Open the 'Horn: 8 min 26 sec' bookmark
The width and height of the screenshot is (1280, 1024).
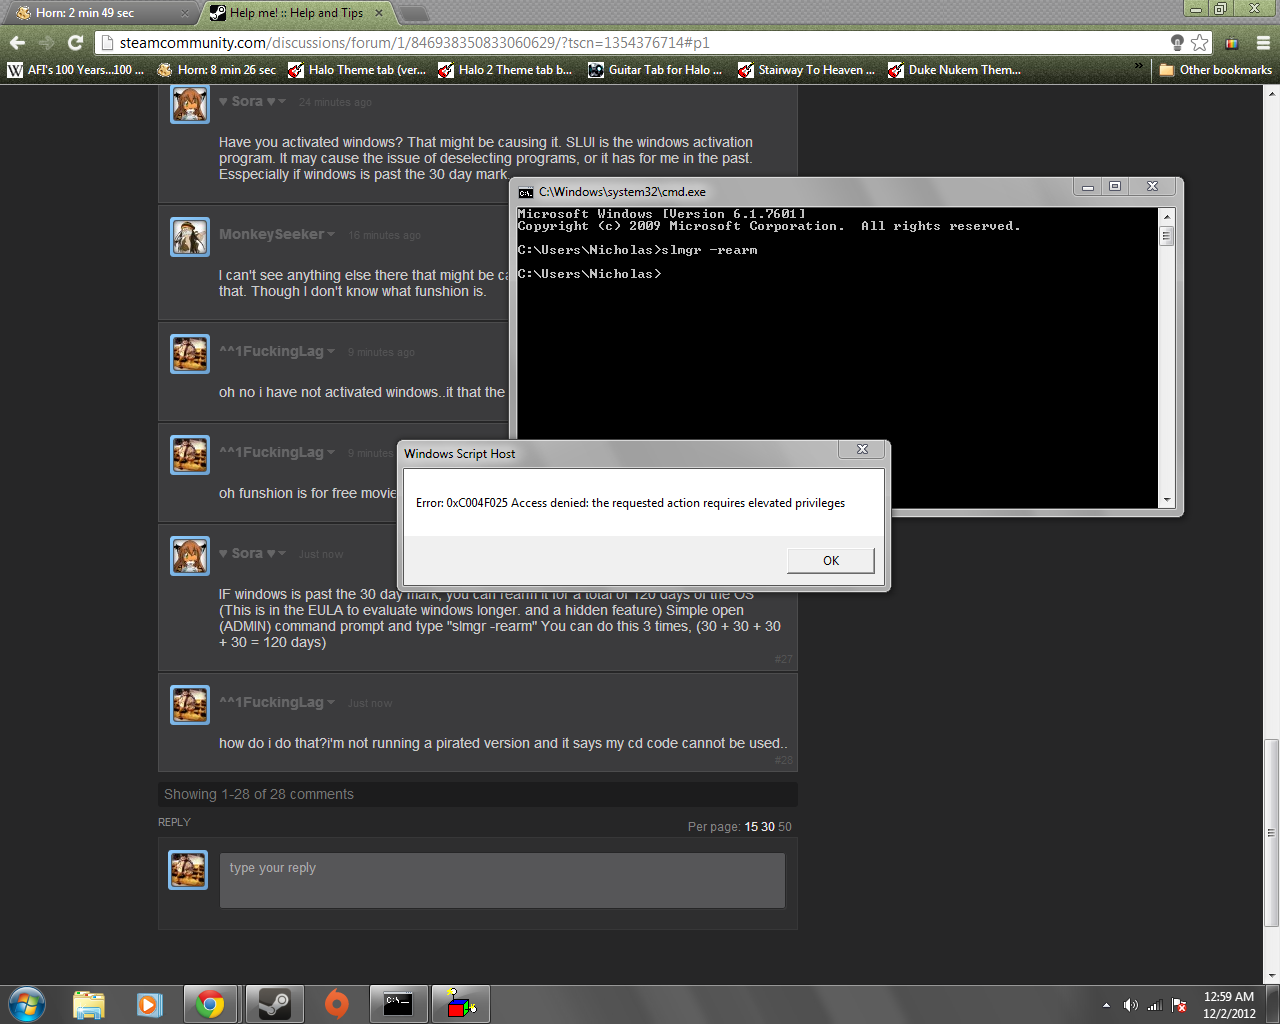click(216, 70)
